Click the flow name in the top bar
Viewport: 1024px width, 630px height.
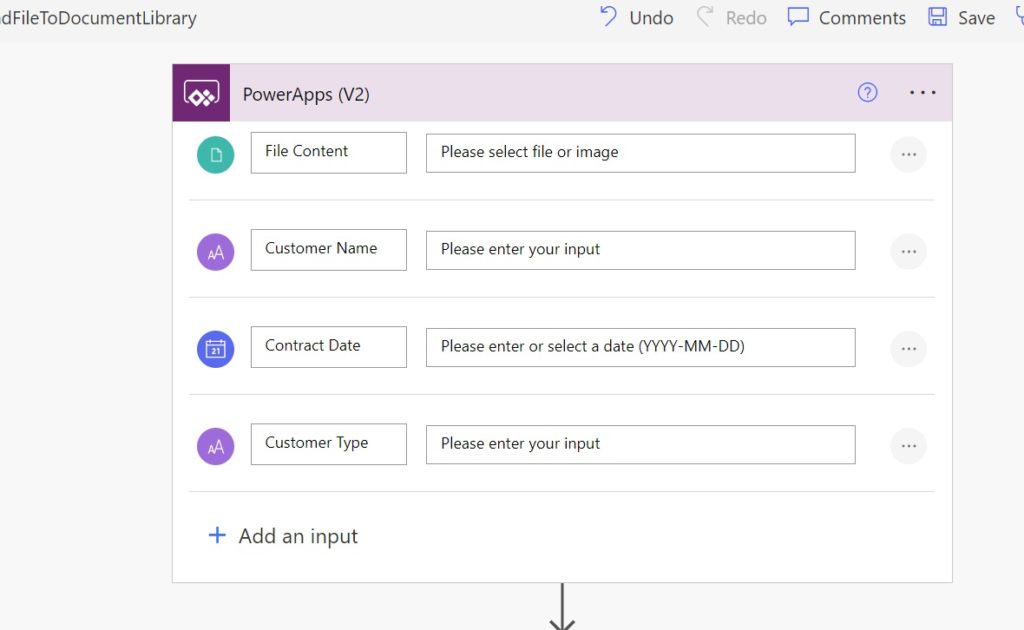click(100, 17)
